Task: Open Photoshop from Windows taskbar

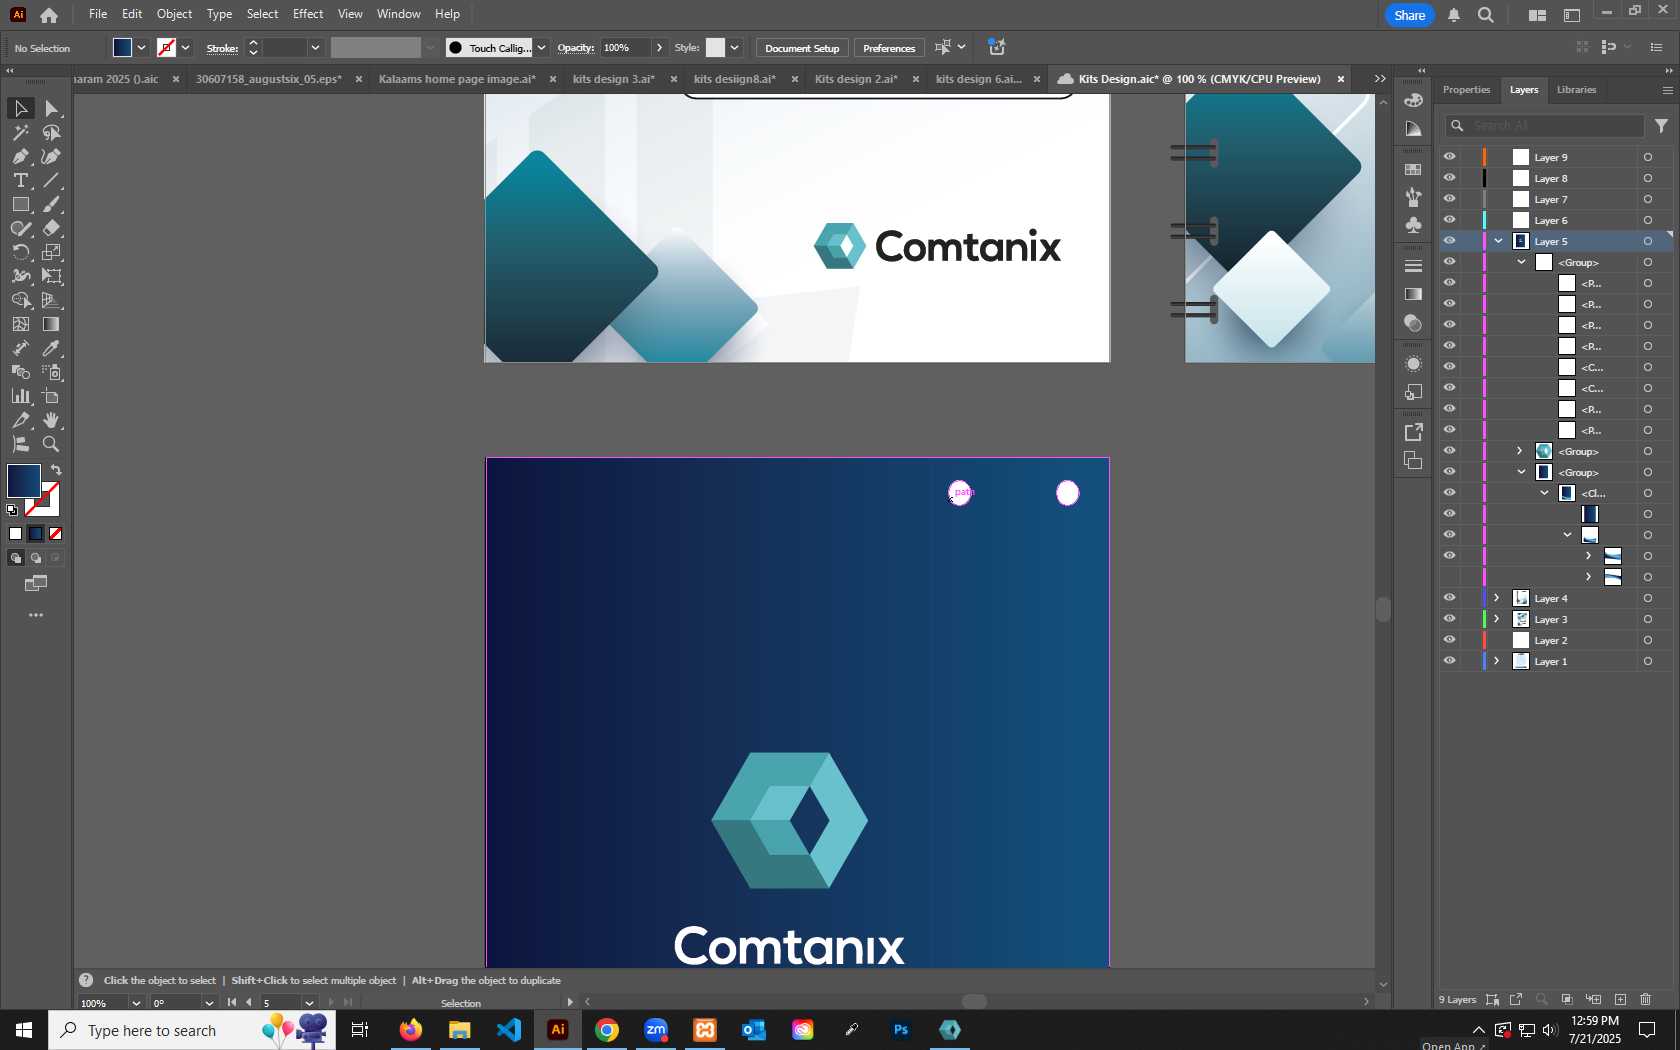Action: tap(901, 1030)
